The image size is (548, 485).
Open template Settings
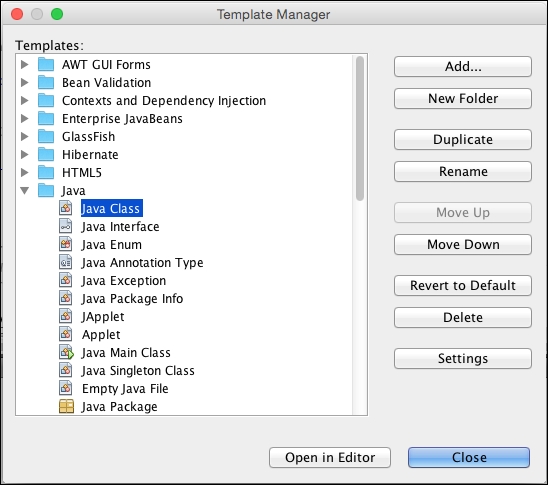[x=463, y=359]
